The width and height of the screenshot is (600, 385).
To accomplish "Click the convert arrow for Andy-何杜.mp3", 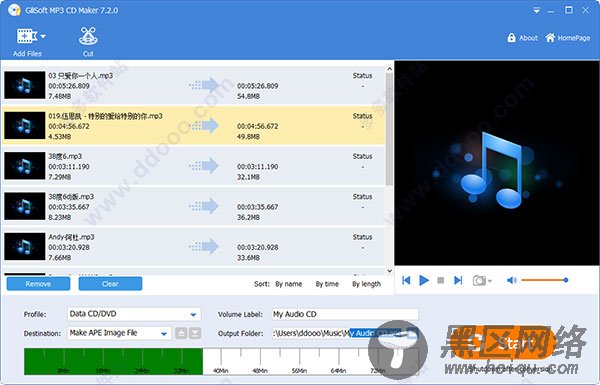I will point(204,247).
